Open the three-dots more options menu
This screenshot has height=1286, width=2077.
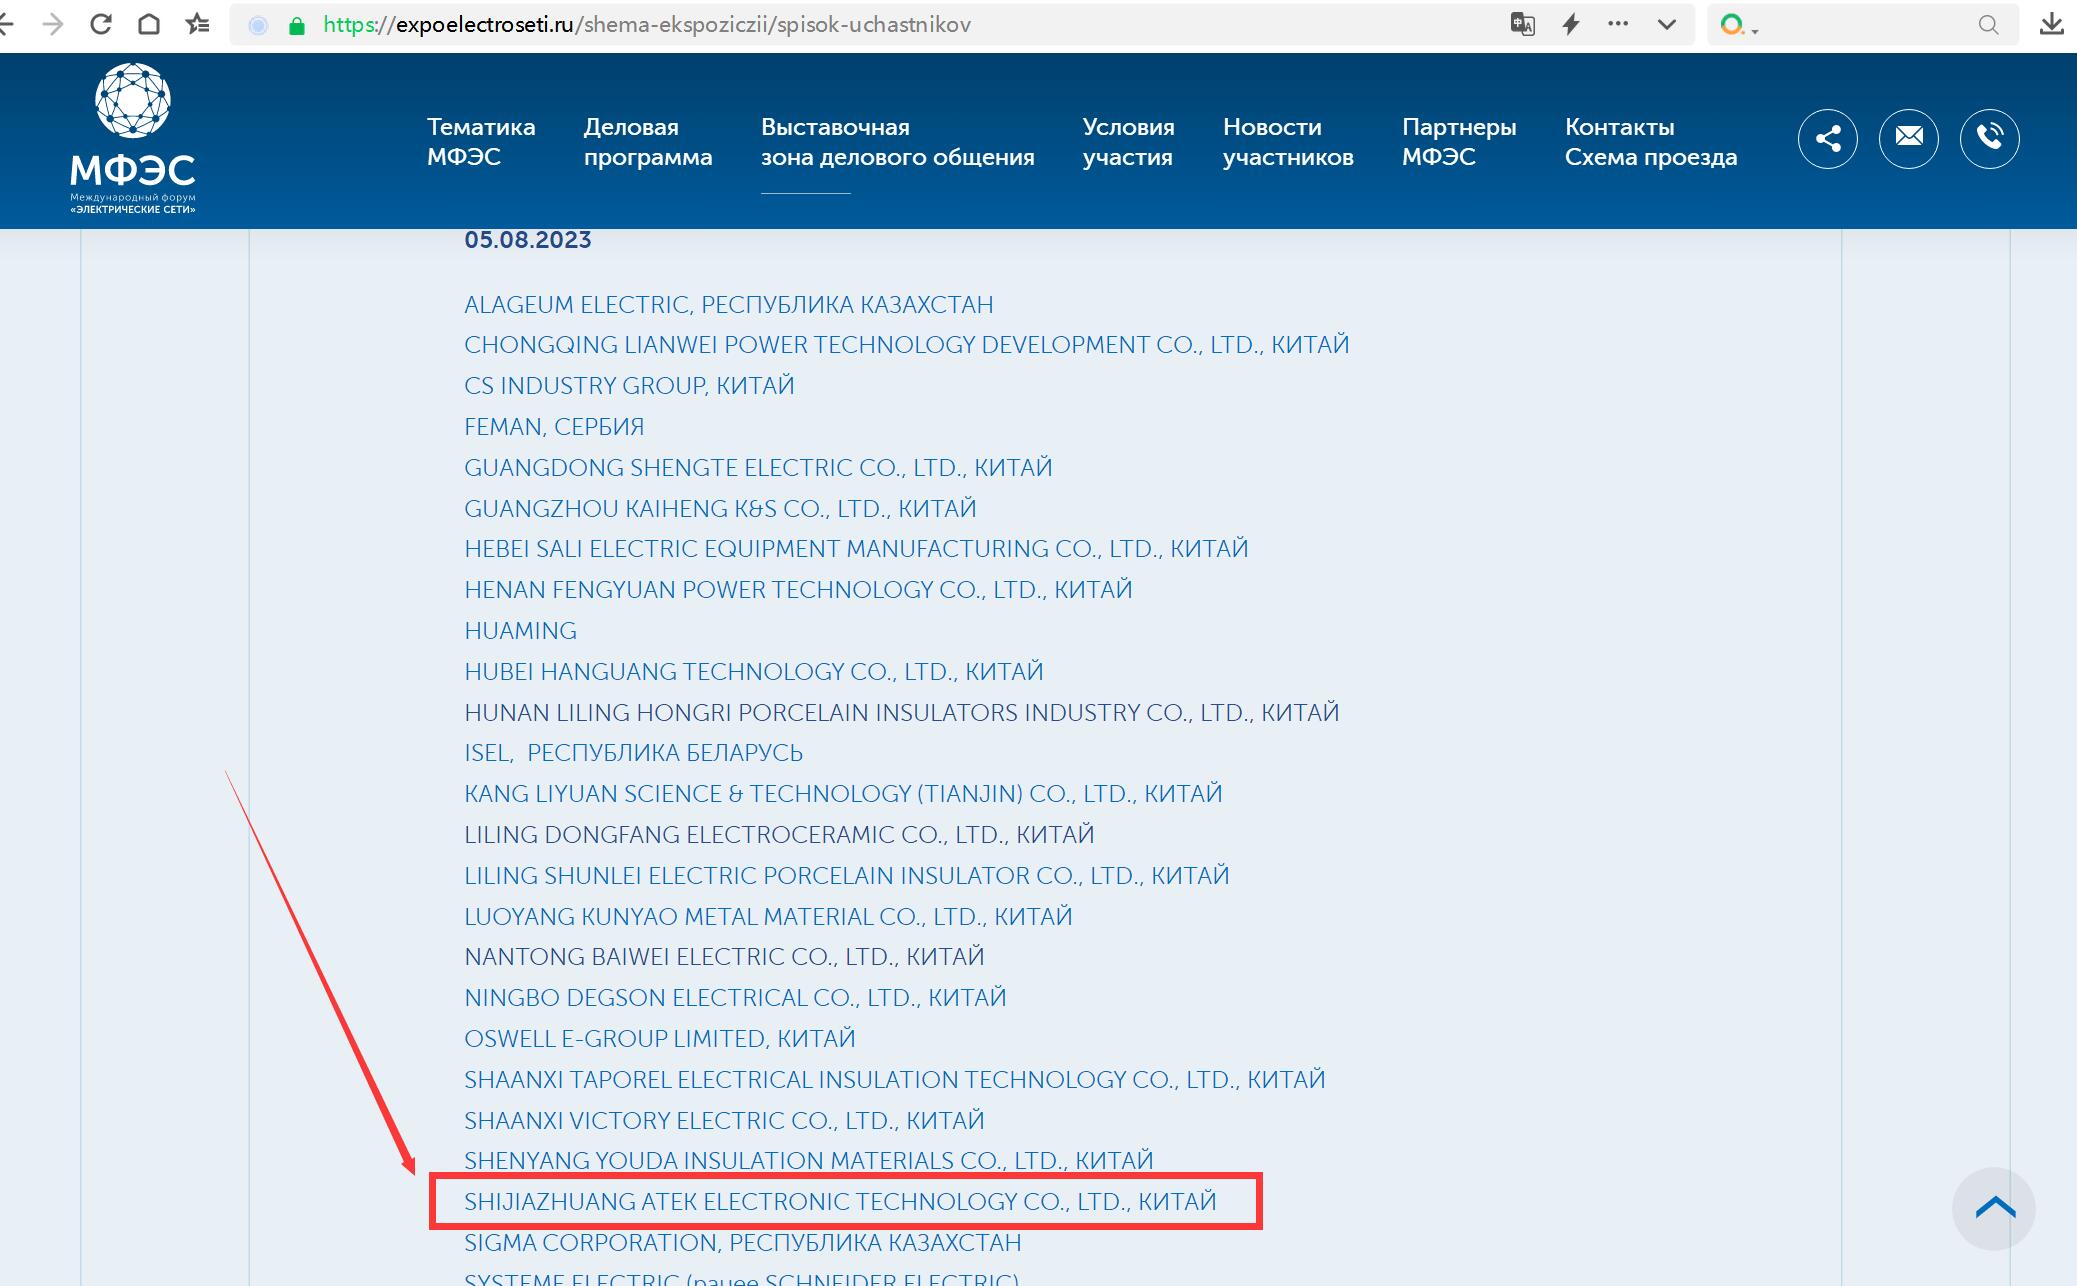[x=1618, y=24]
